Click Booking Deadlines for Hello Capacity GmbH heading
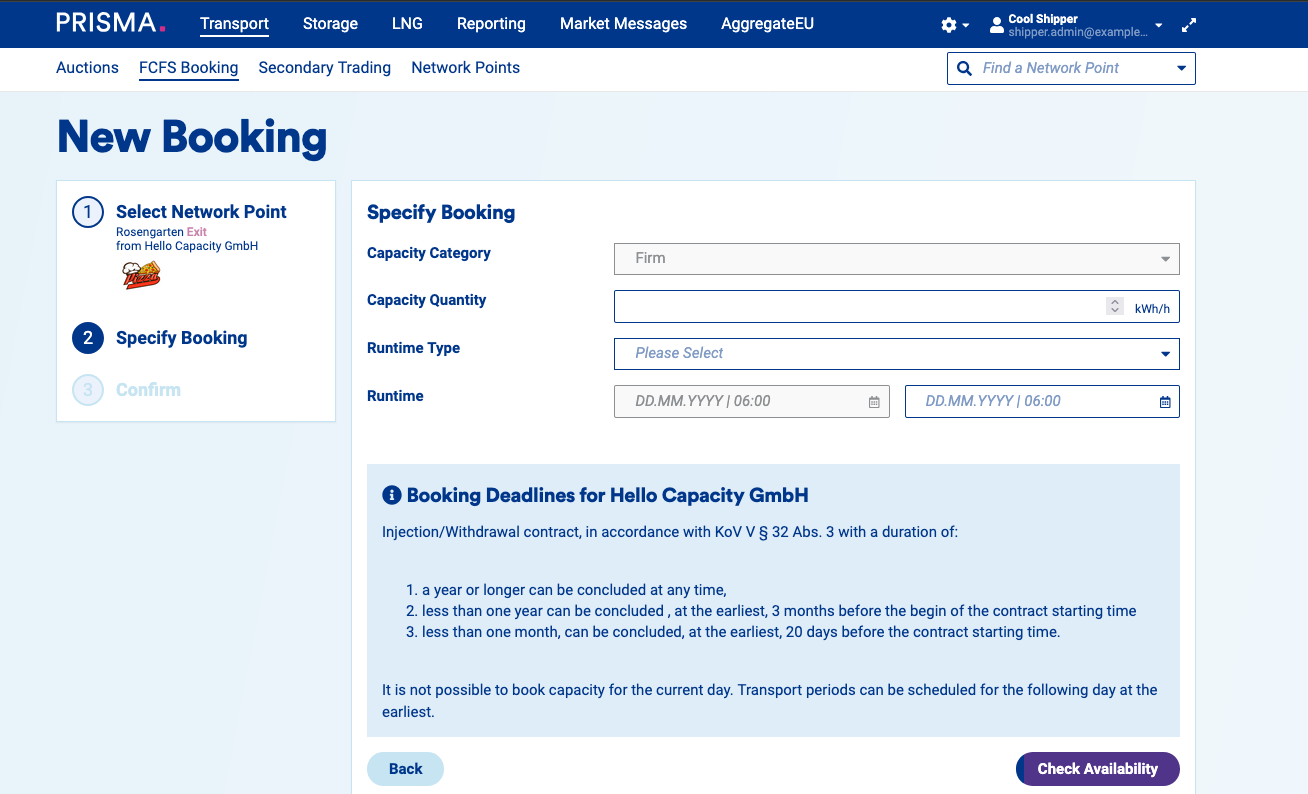 coord(607,495)
